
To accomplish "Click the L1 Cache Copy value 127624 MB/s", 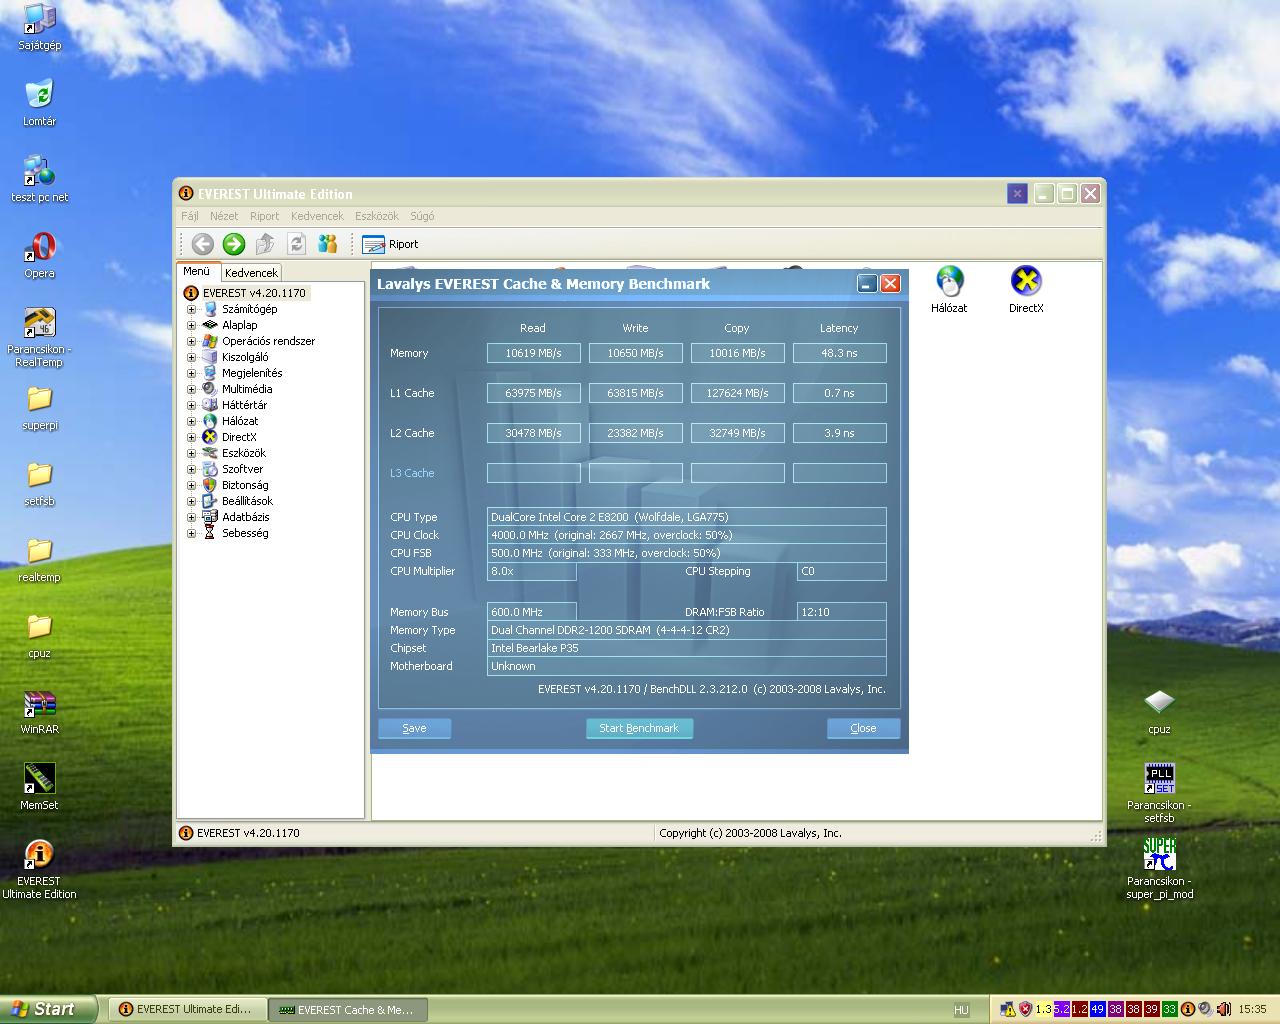I will pyautogui.click(x=737, y=393).
